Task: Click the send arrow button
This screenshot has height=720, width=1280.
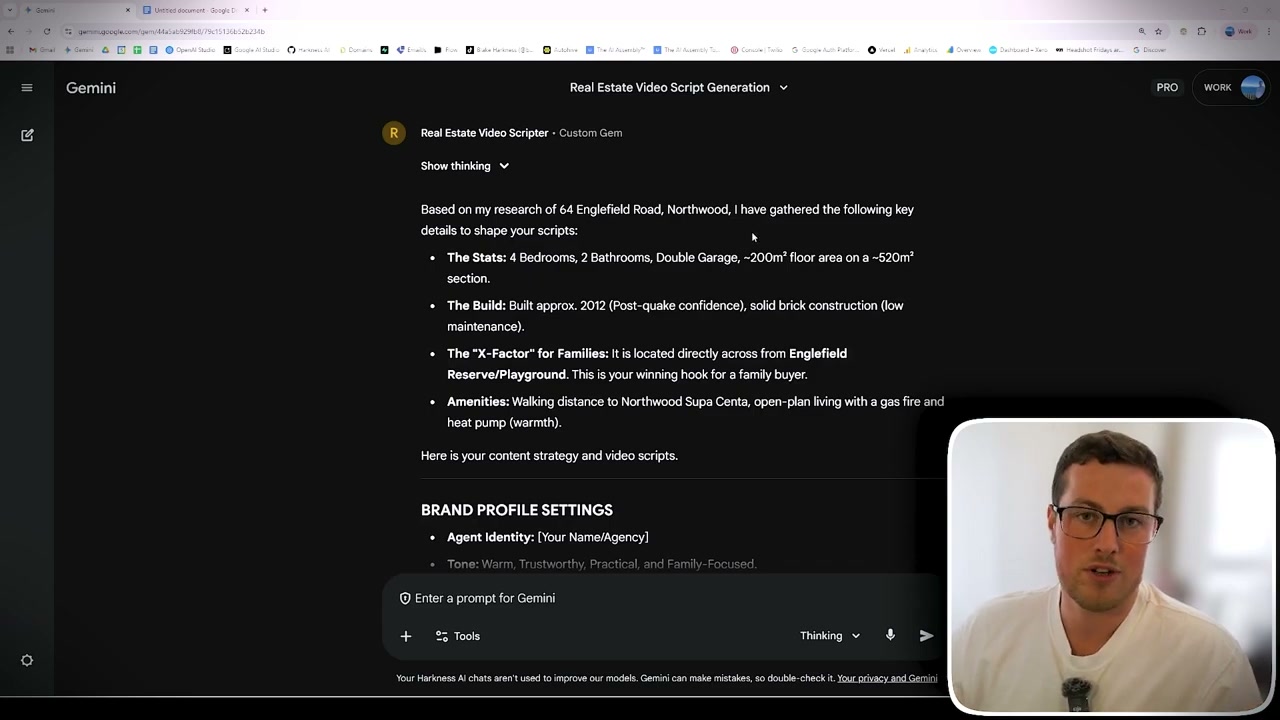Action: pyautogui.click(x=926, y=635)
